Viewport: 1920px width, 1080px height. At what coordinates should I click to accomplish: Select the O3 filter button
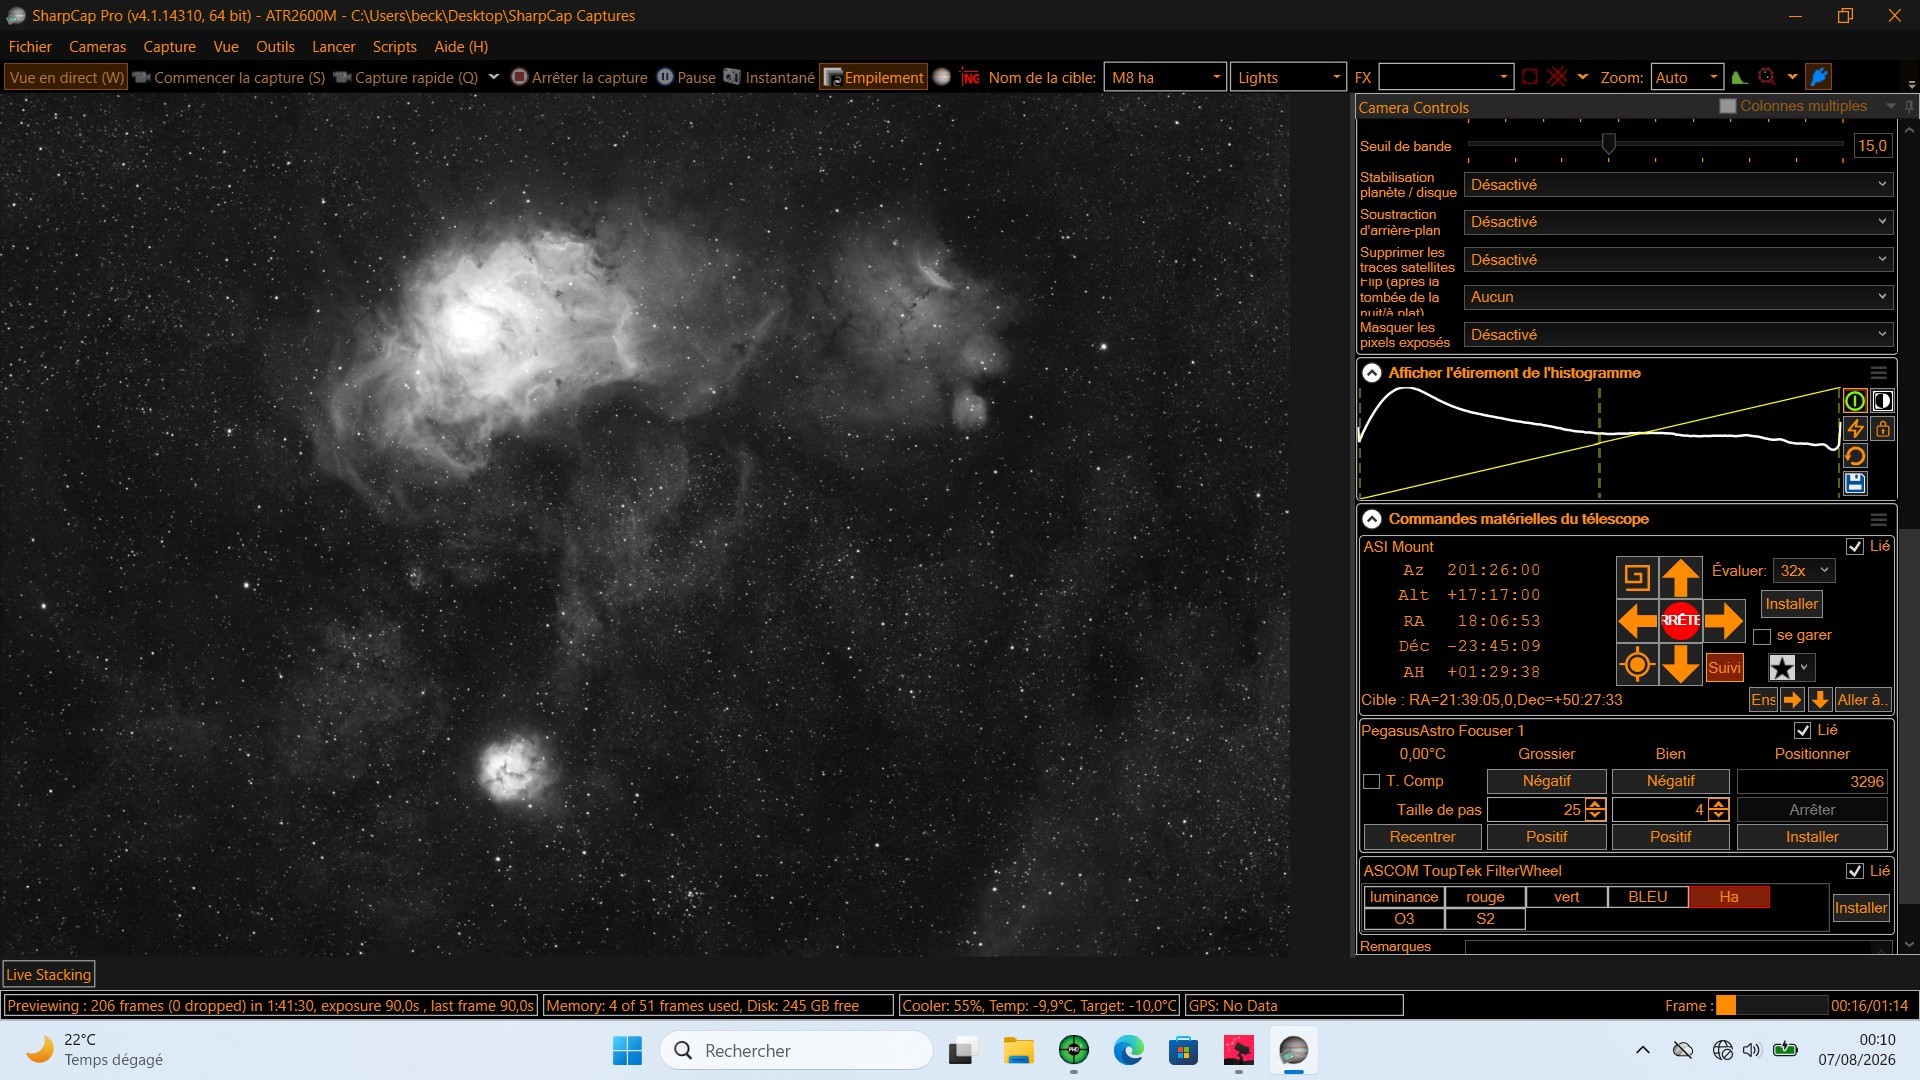click(x=1404, y=919)
